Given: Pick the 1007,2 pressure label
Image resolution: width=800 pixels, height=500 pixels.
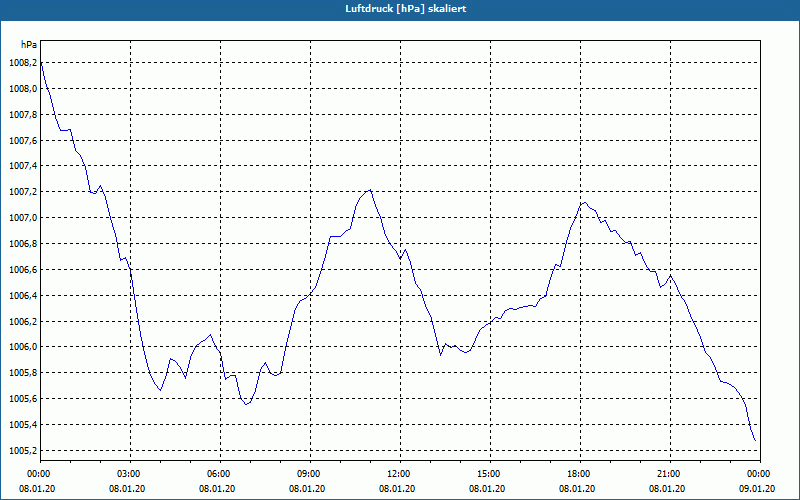Looking at the screenshot, I should coord(23,192).
